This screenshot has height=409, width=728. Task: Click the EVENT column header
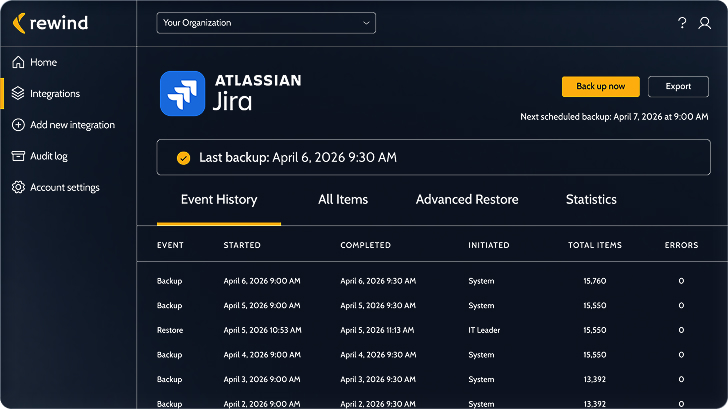(170, 245)
